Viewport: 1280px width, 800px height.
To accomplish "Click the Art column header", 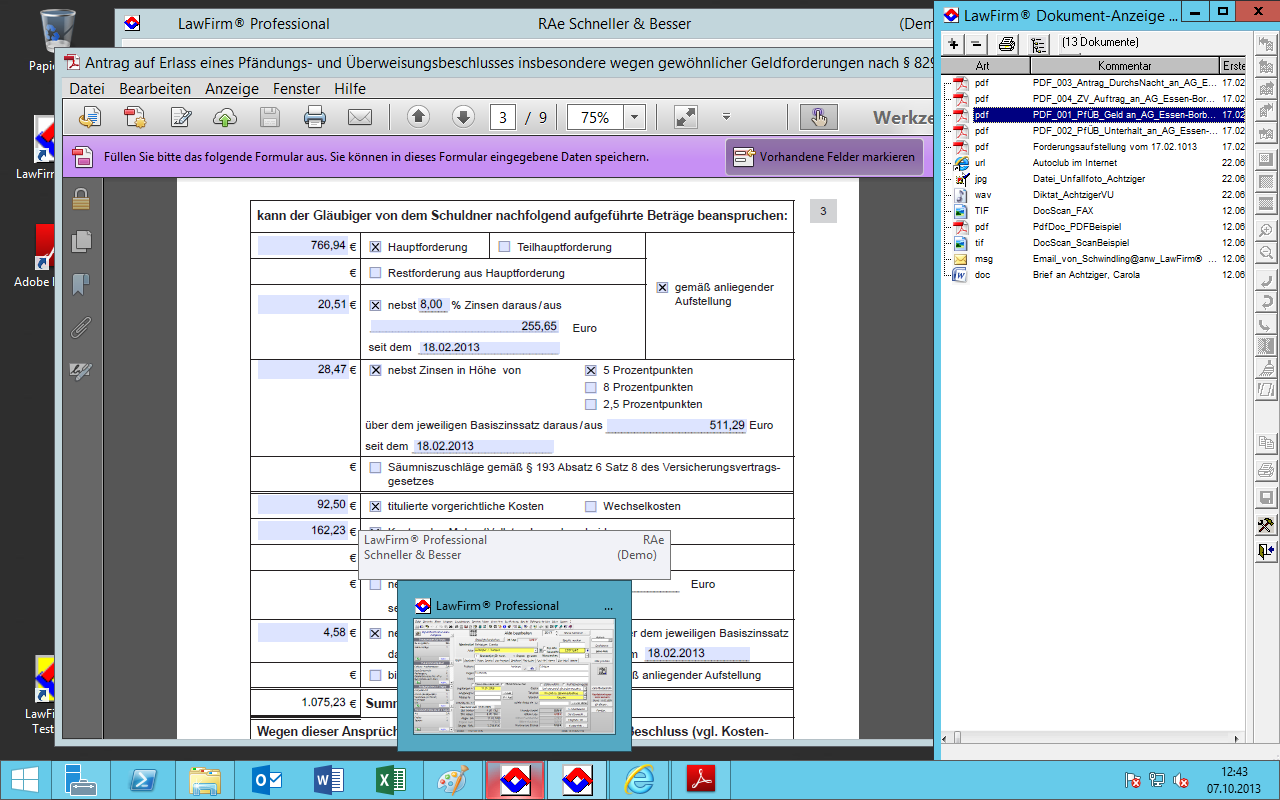I will 982,65.
